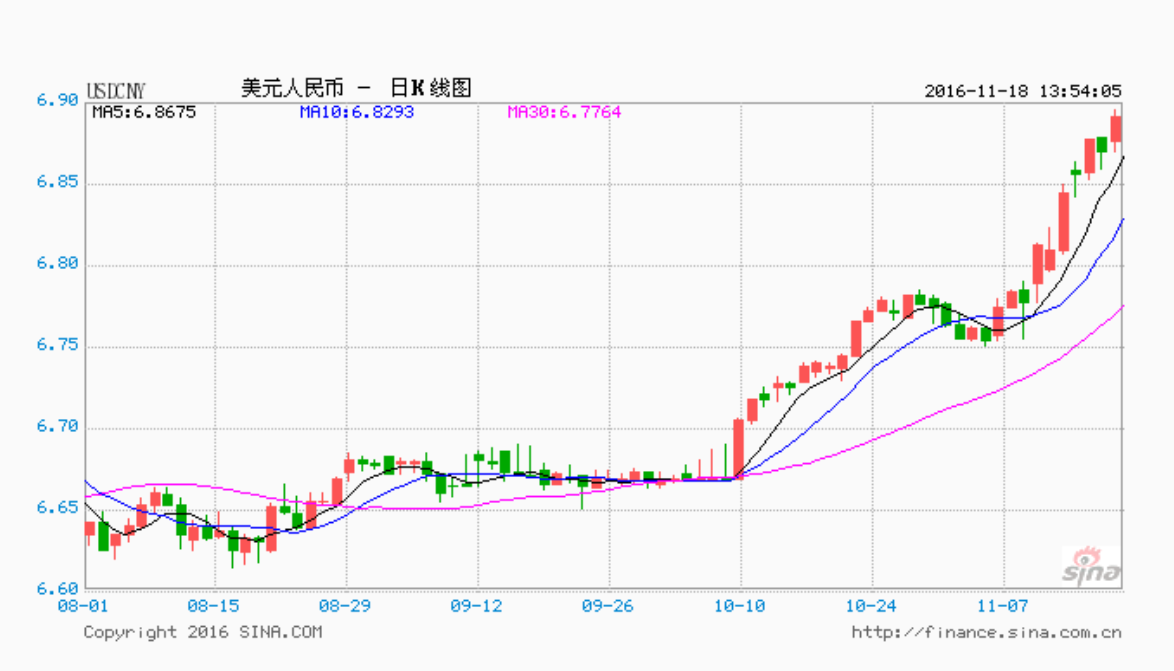1174x671 pixels.
Task: Click the Copyright 2016 SINA.COM text
Action: coord(203,633)
